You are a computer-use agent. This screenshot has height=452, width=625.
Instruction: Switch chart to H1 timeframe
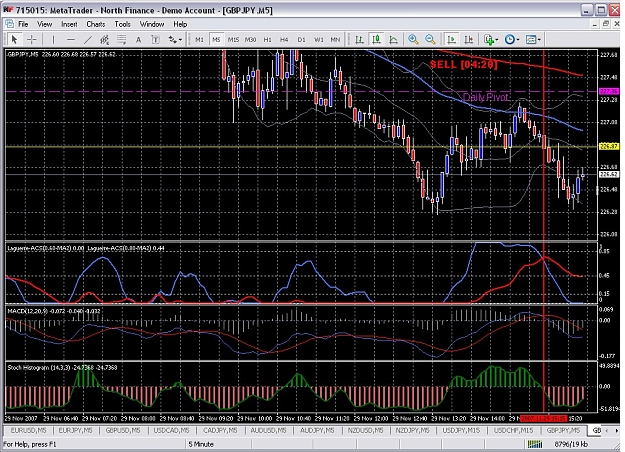pos(267,39)
